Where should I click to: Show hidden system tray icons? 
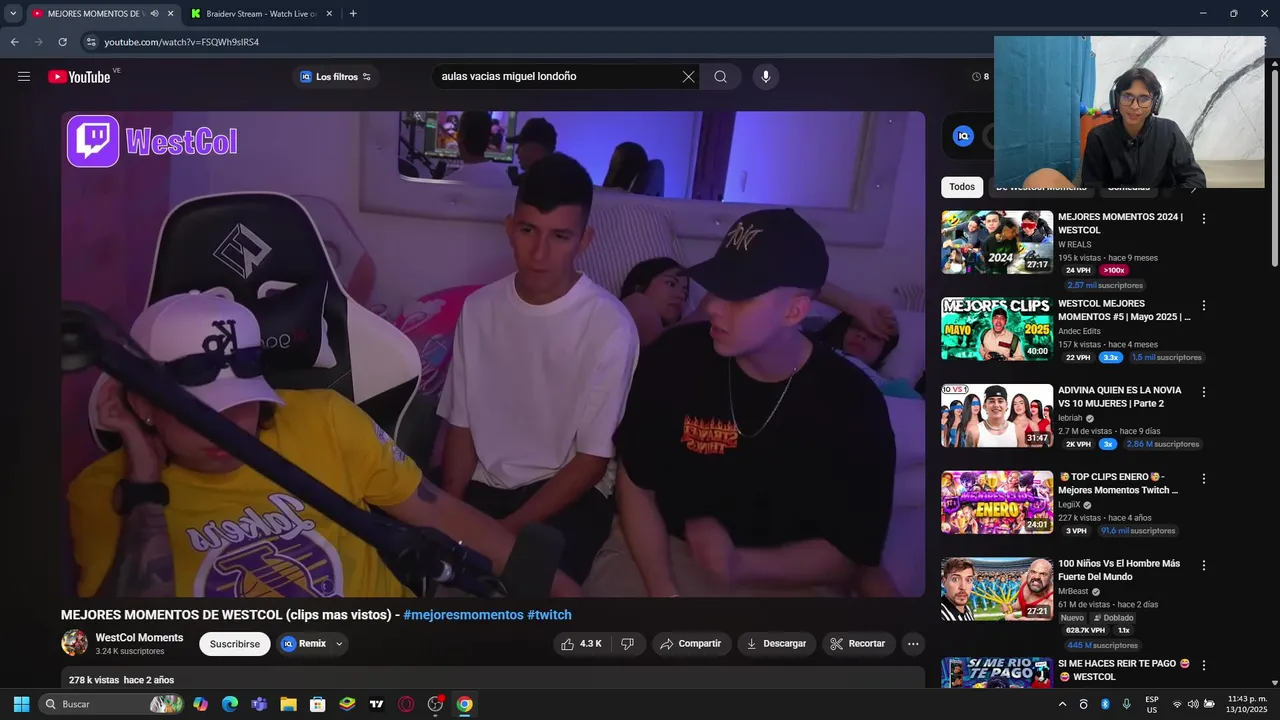tap(1062, 704)
